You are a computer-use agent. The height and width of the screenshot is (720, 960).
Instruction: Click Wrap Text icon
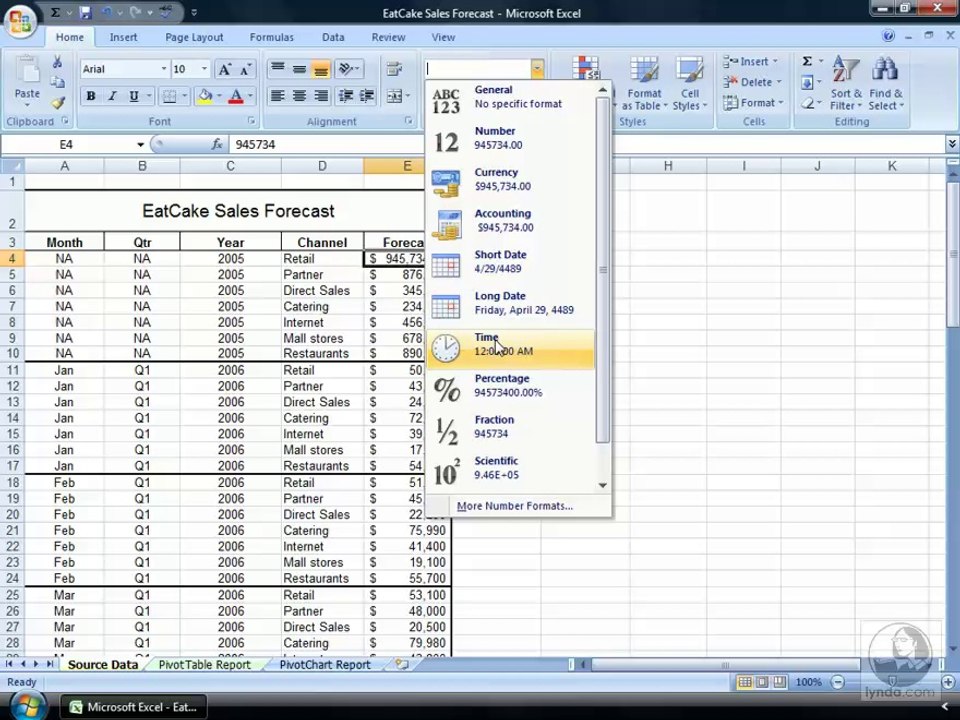[394, 69]
